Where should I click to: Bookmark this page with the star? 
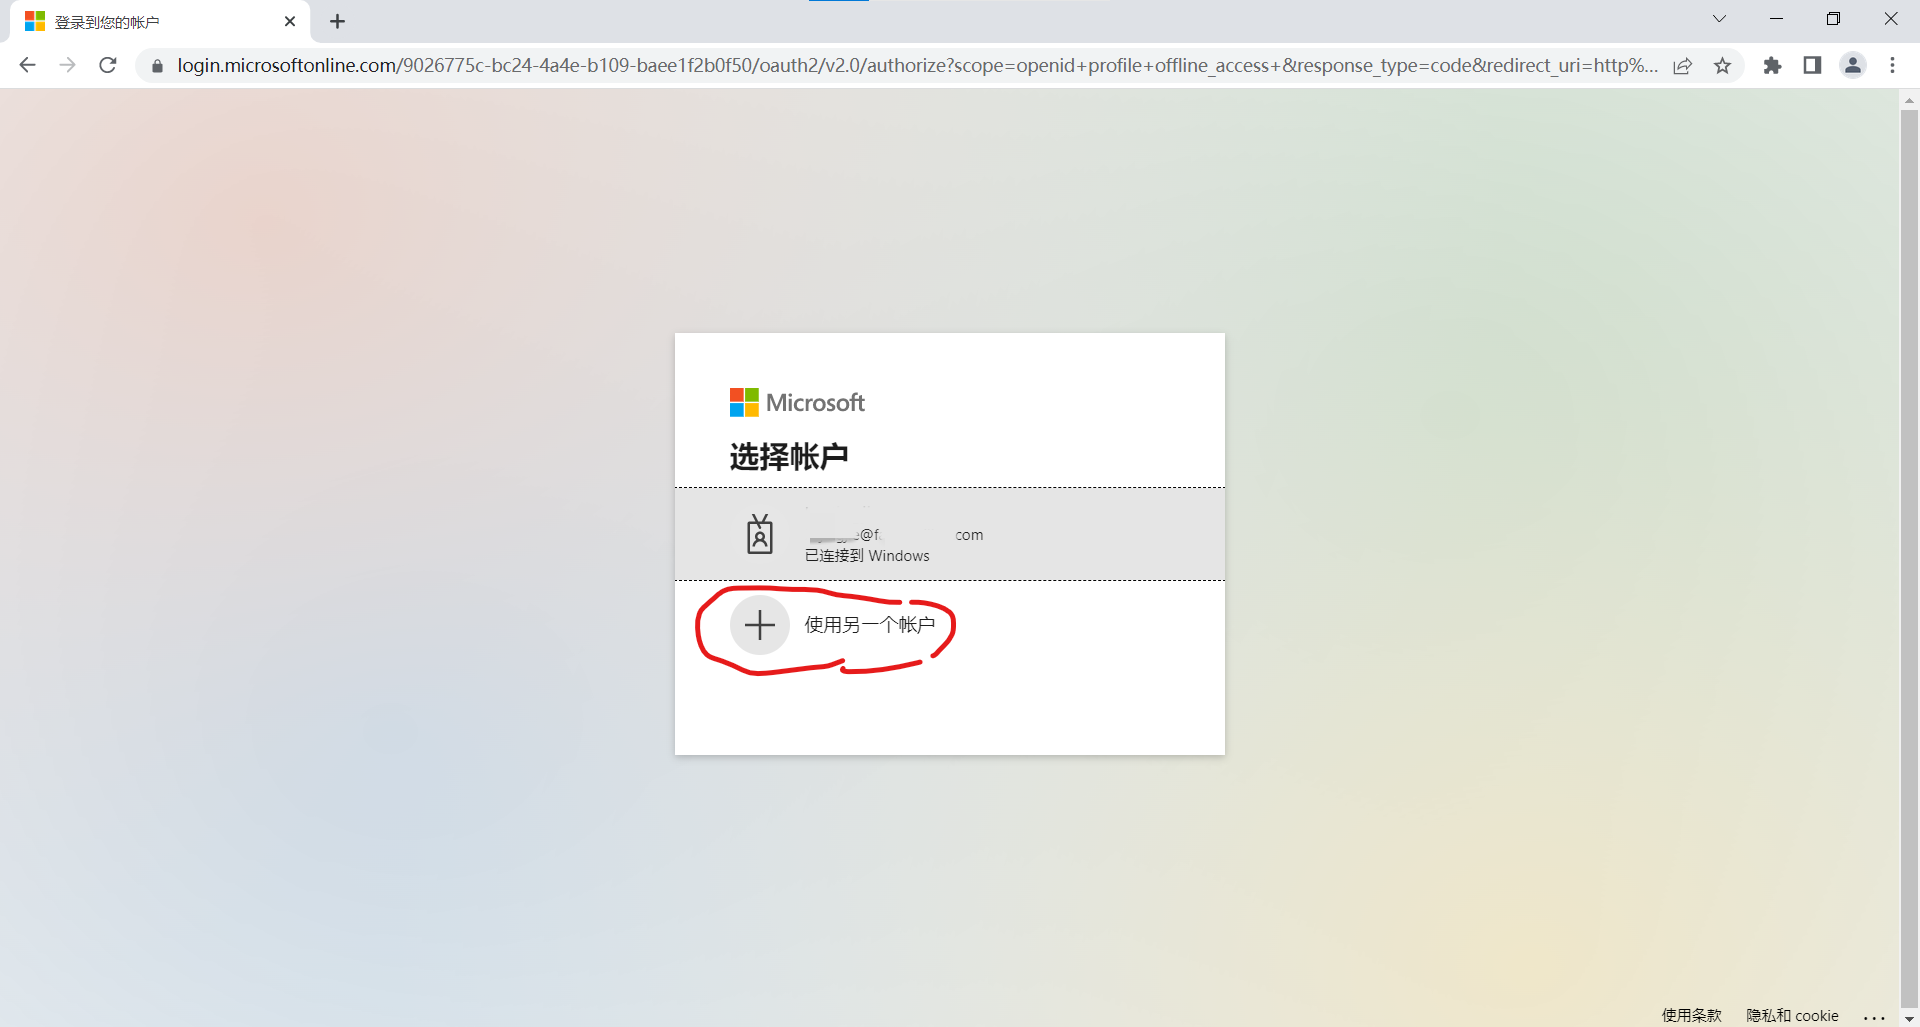(x=1722, y=66)
